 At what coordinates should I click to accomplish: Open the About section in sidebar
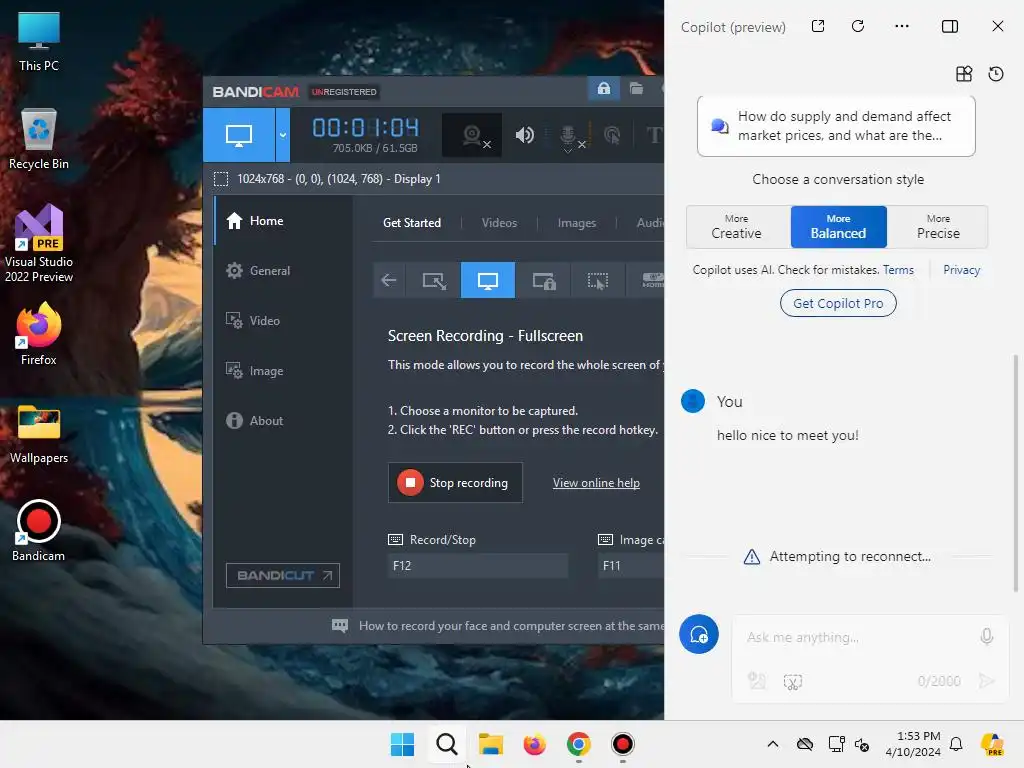[283, 421]
